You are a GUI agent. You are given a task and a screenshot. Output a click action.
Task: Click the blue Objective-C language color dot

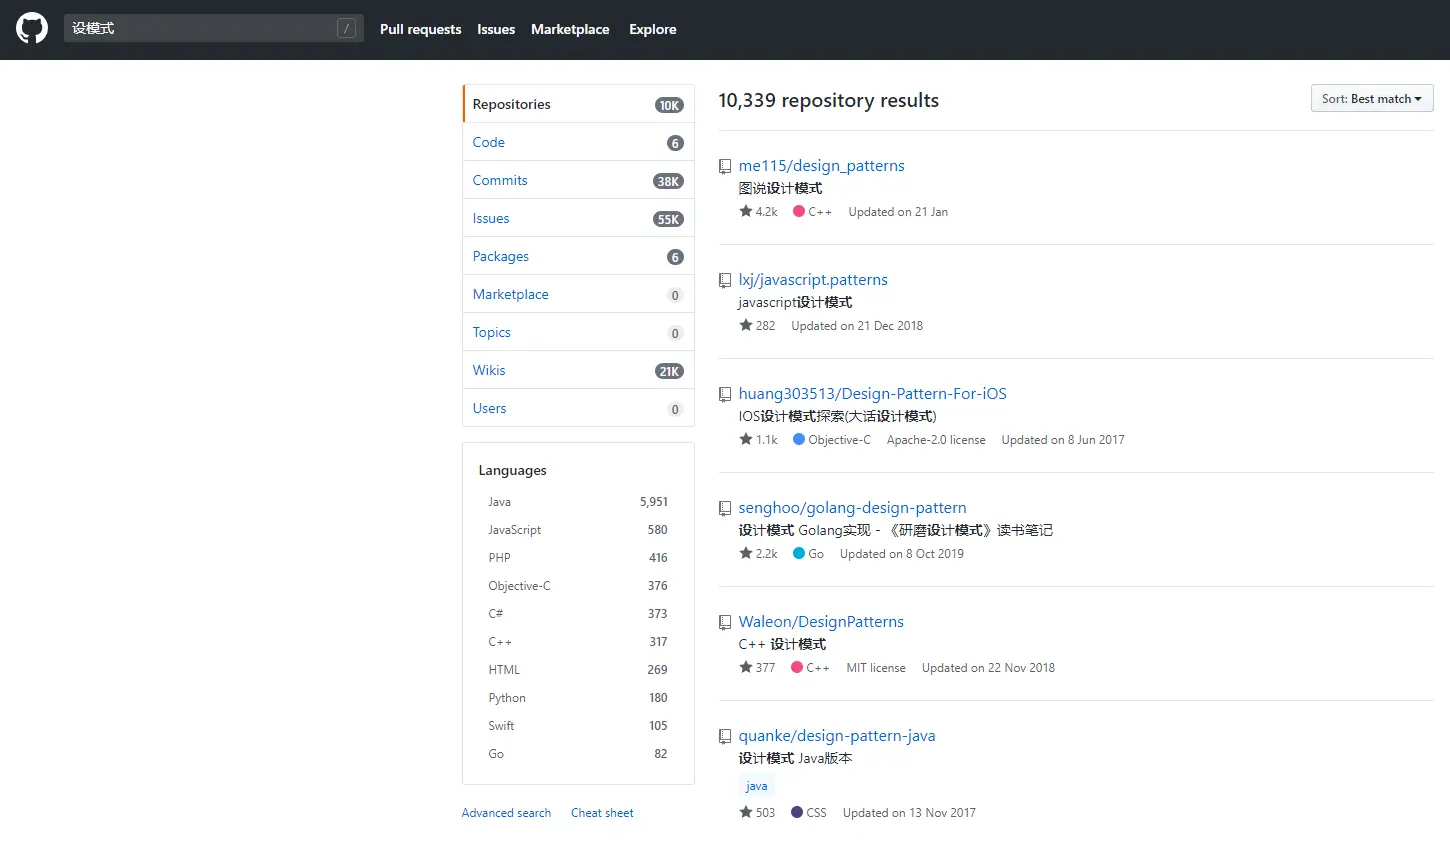click(799, 439)
